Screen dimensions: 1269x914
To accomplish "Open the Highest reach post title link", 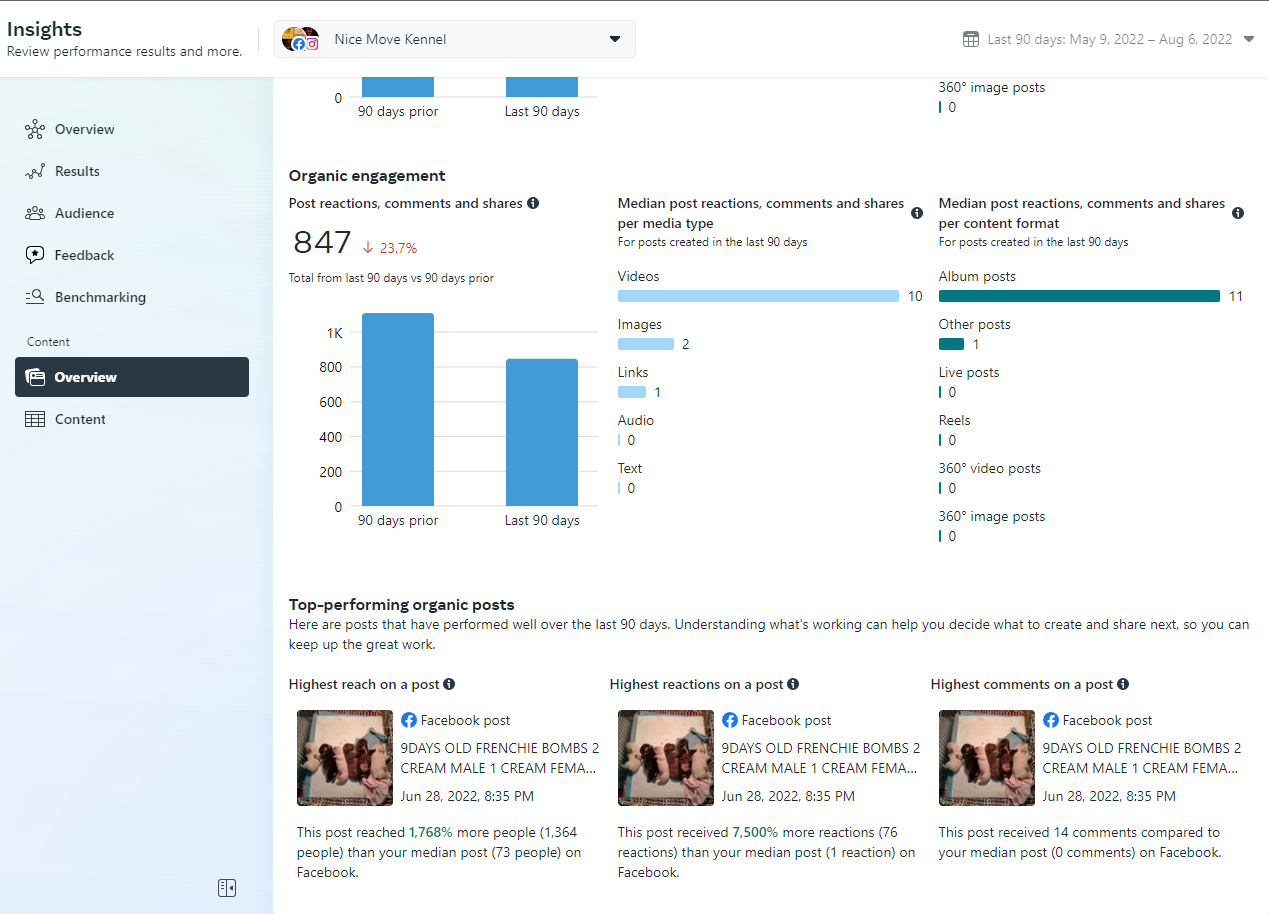I will [x=500, y=758].
